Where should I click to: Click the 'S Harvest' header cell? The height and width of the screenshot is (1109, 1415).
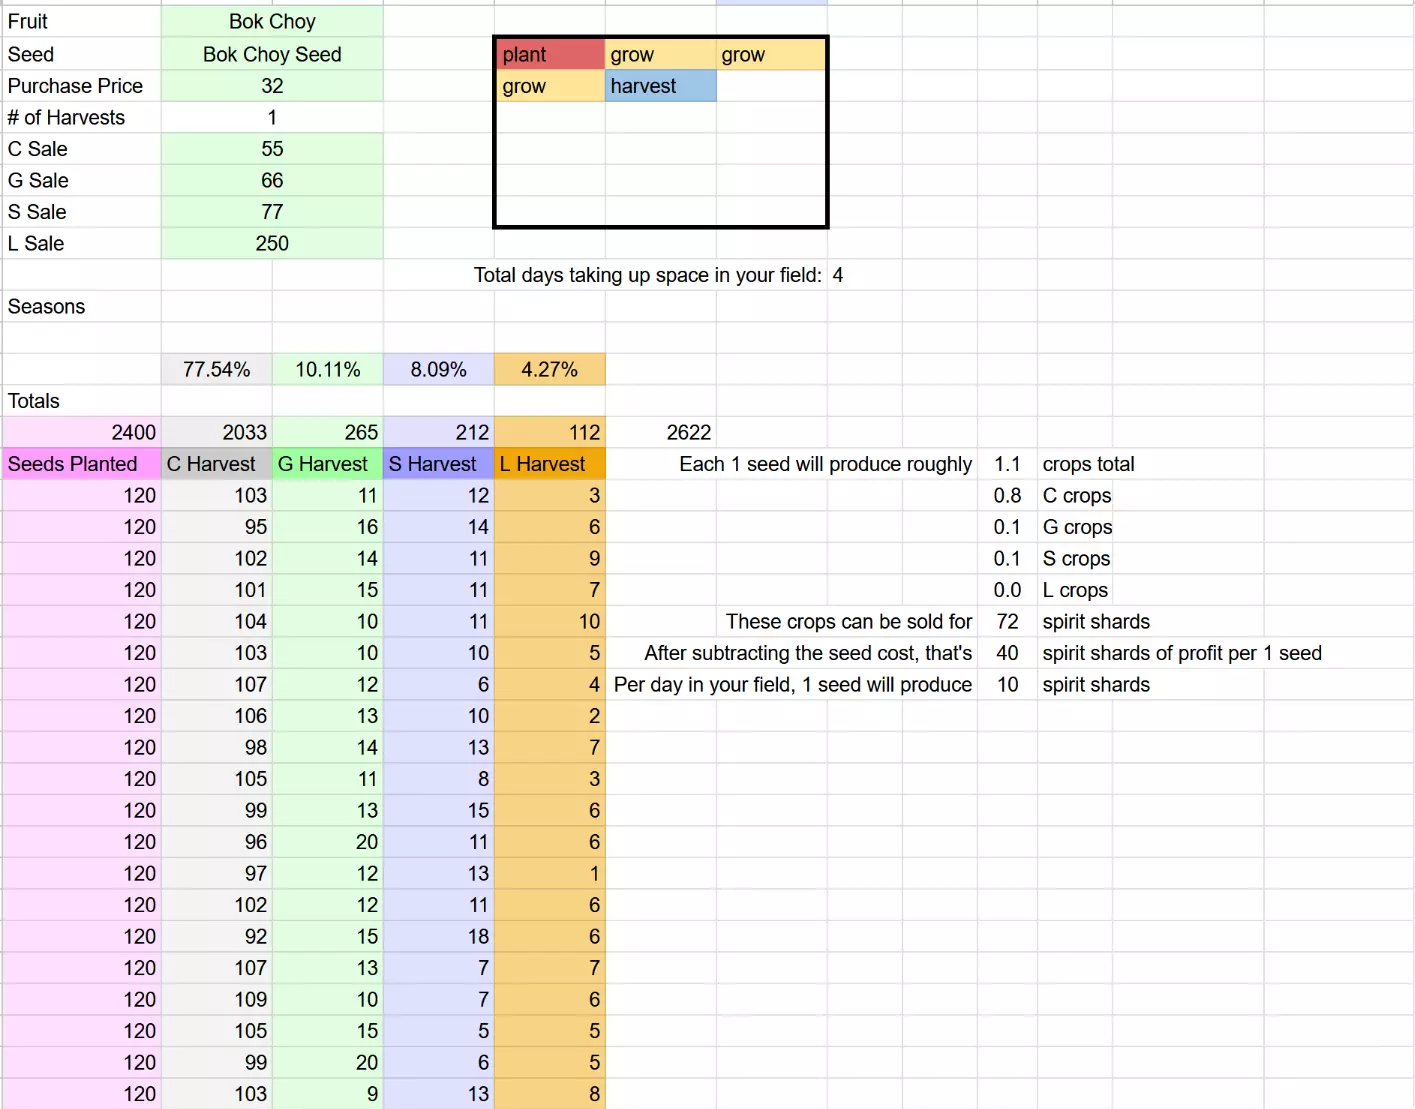point(438,464)
